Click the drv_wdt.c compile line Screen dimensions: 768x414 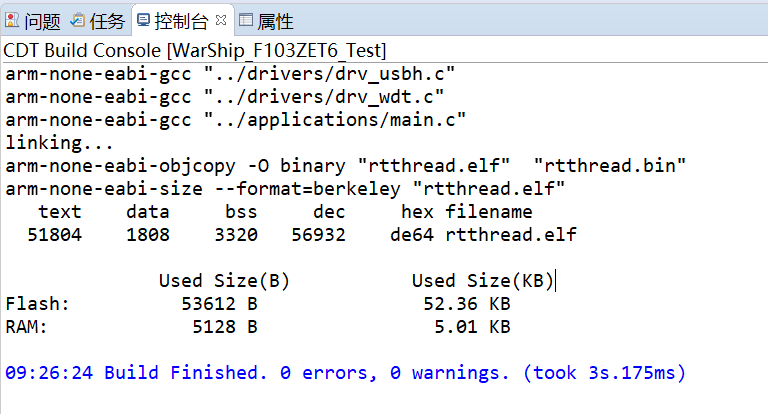tap(225, 96)
